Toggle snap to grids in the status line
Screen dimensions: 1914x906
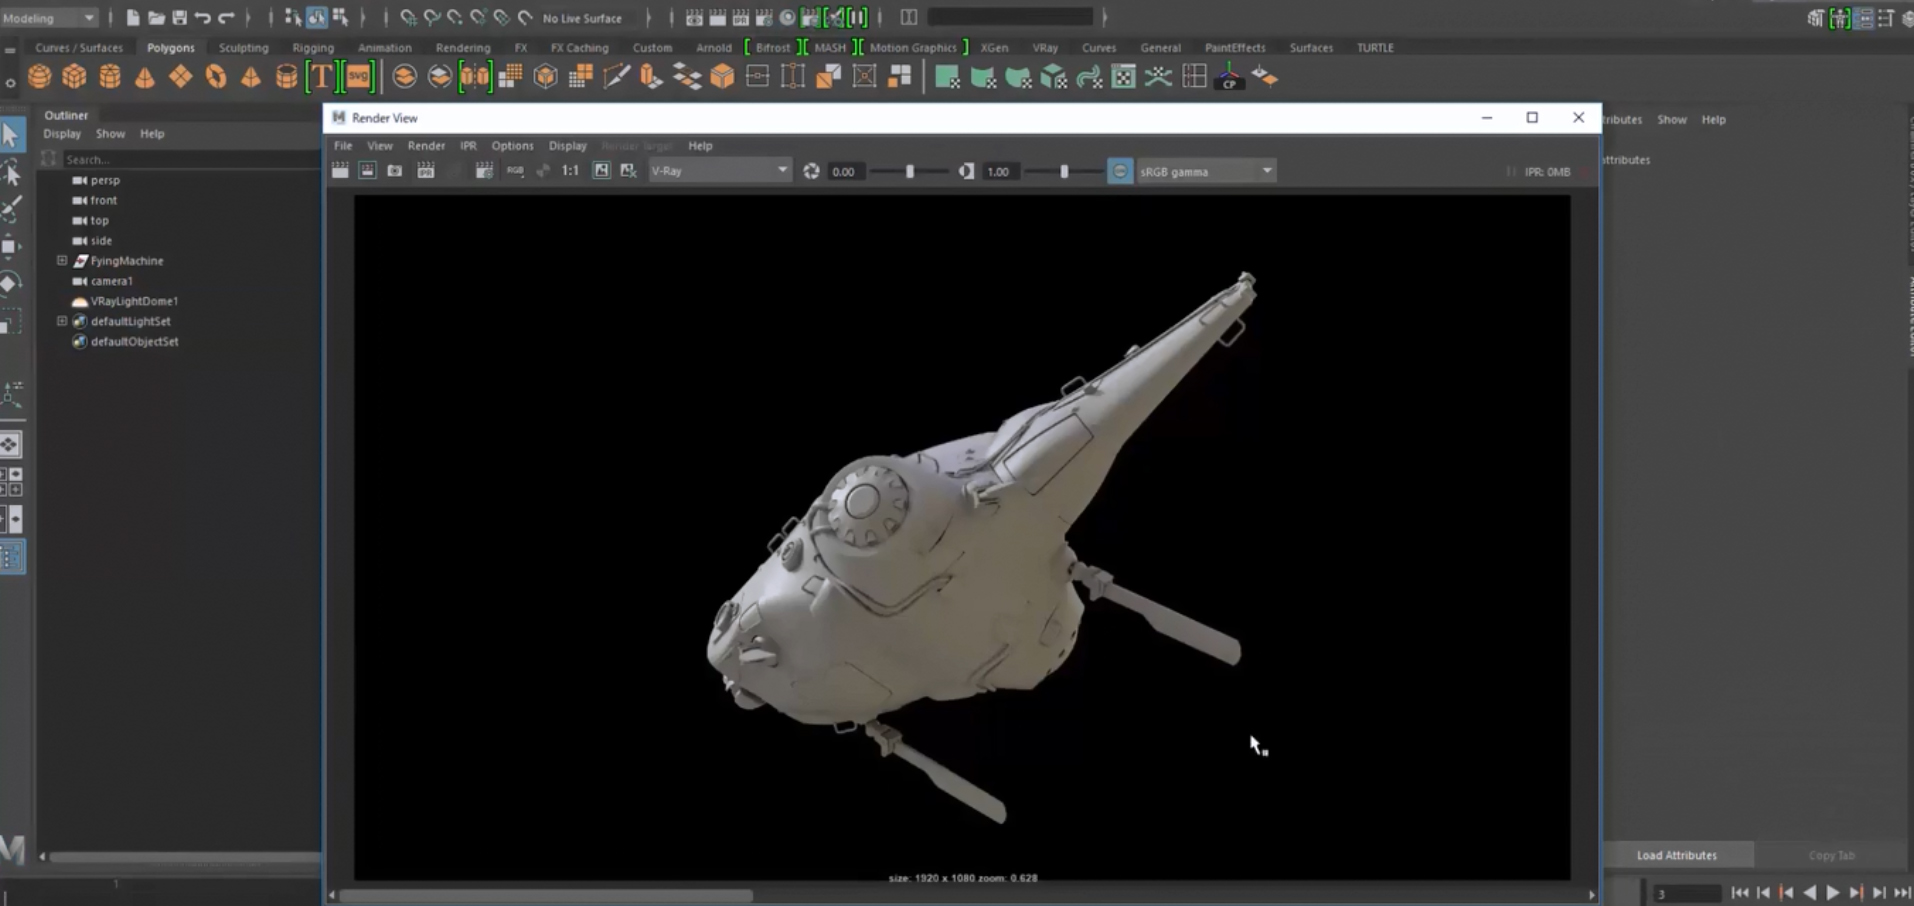408,17
